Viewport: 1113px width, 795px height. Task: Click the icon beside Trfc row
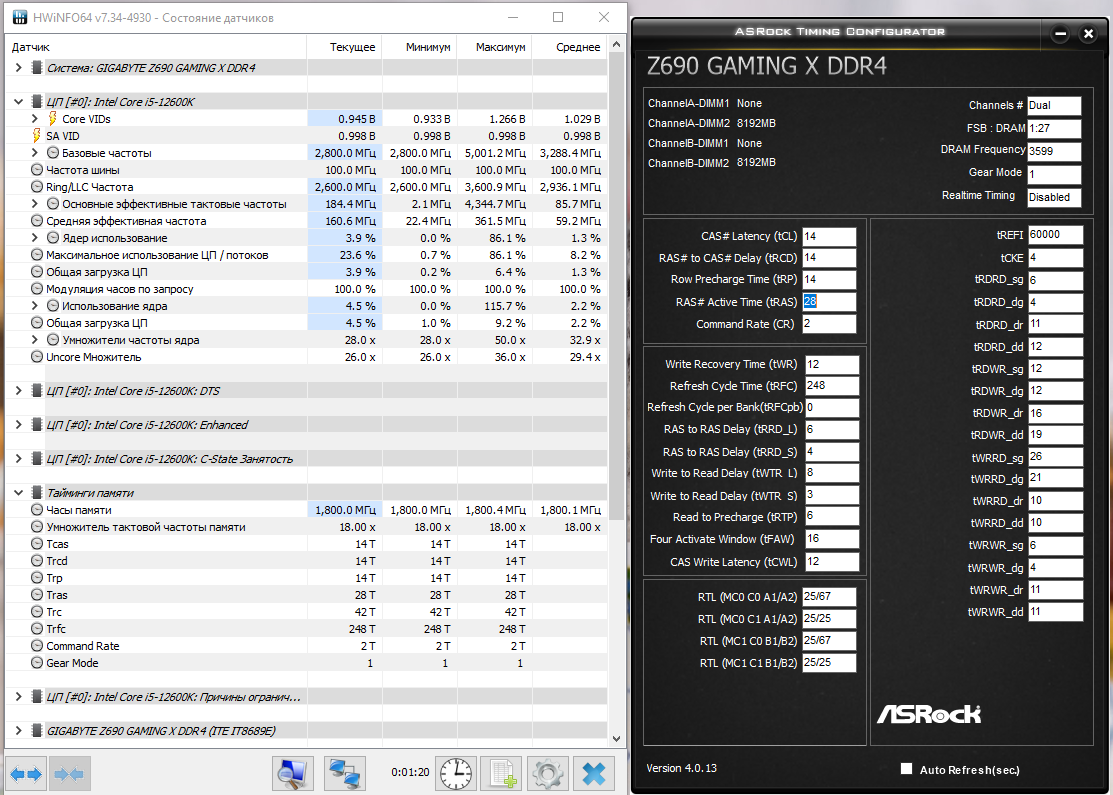(37, 629)
